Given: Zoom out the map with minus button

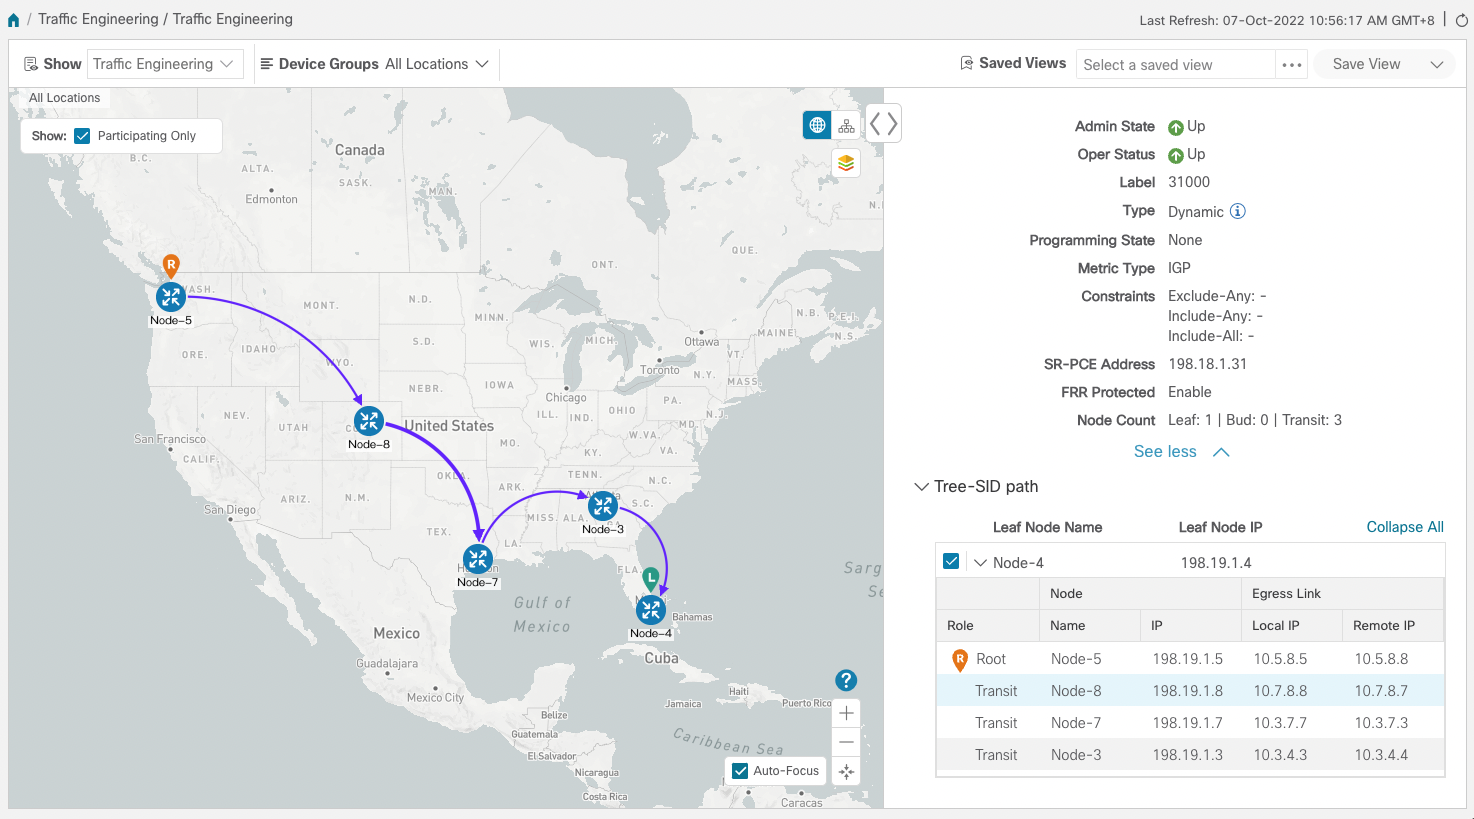Looking at the screenshot, I should (846, 742).
